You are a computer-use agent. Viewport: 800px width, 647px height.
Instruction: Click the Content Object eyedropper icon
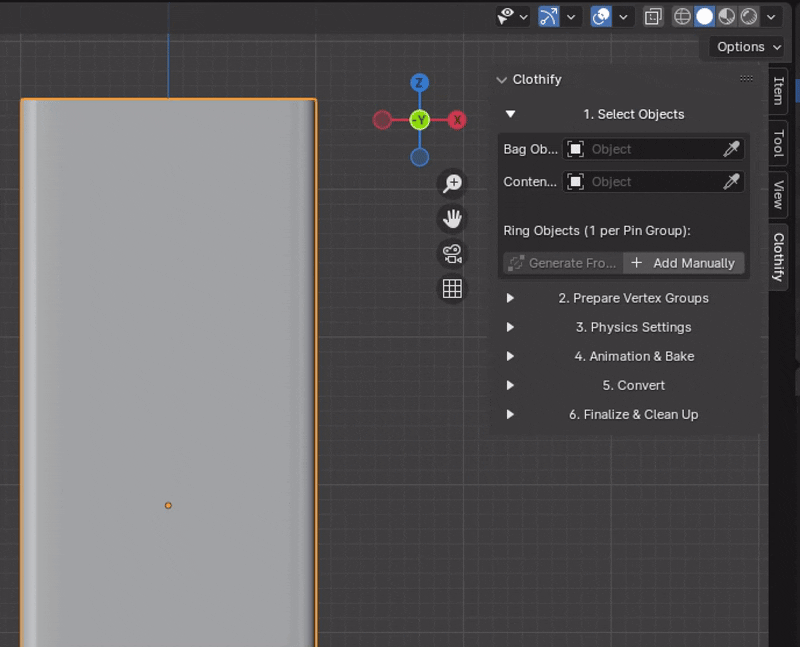coord(731,182)
